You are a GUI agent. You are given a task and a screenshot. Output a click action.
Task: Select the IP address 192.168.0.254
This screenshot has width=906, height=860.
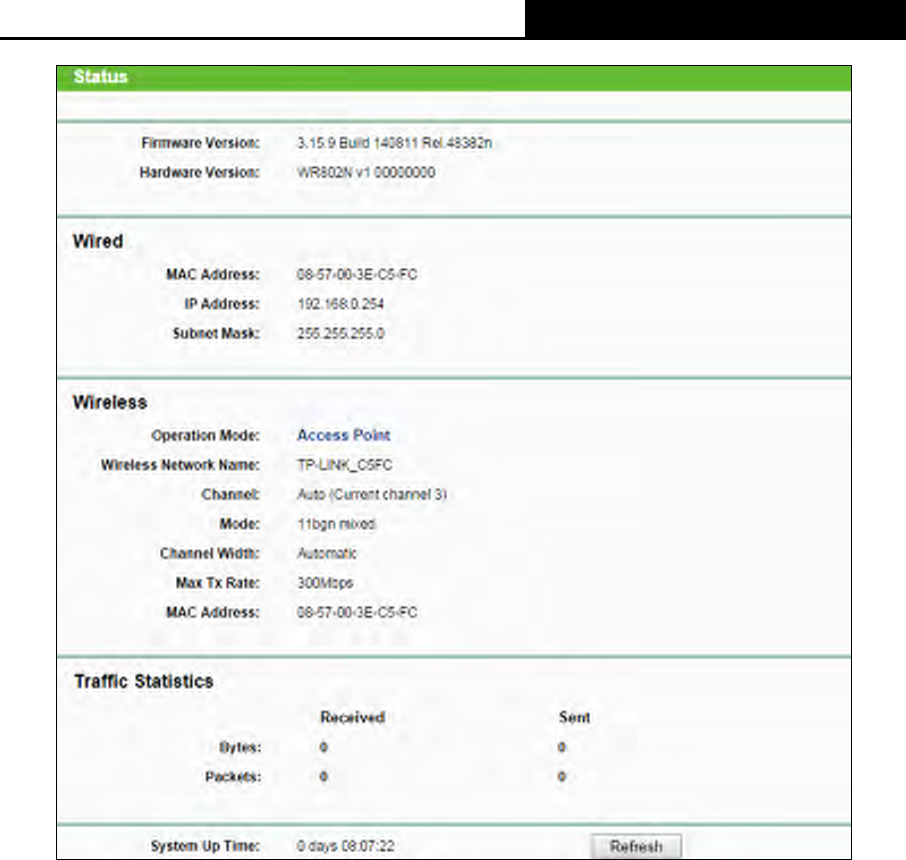click(x=340, y=304)
